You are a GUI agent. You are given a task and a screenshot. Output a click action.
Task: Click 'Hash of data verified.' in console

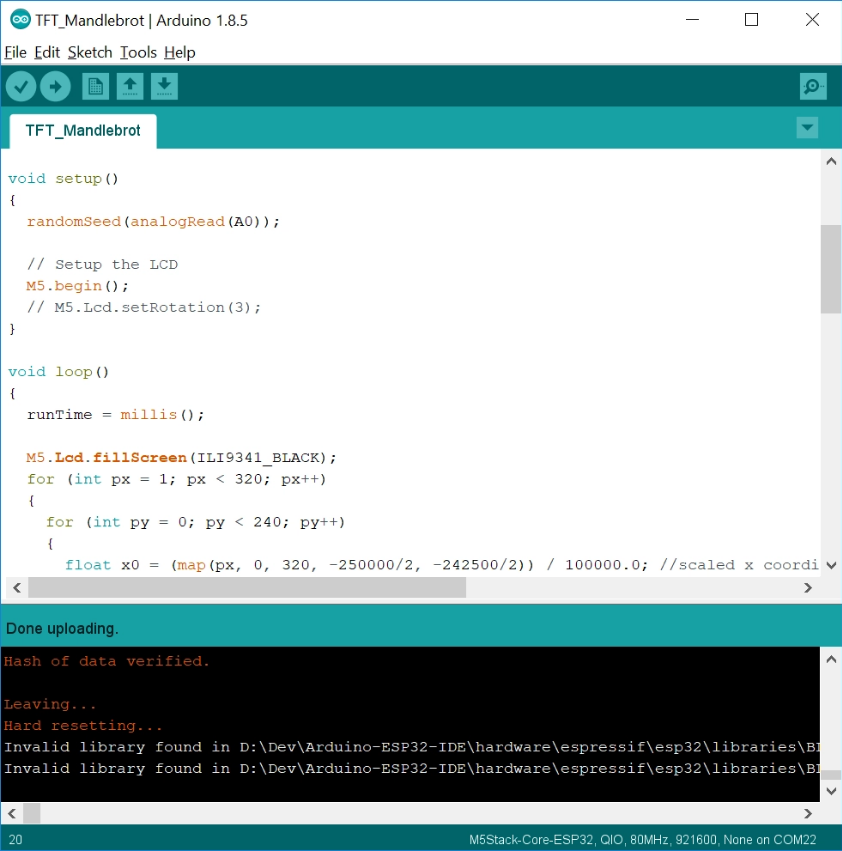click(x=106, y=661)
